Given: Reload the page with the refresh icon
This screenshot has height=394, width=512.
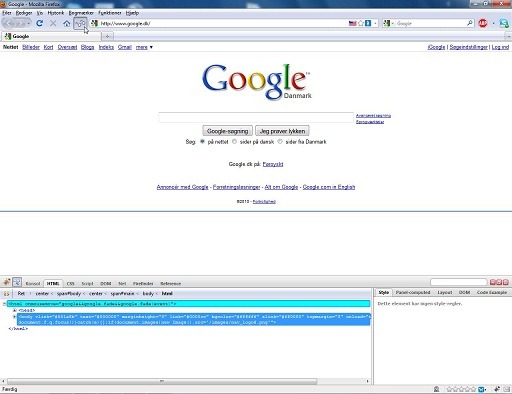Looking at the screenshot, I should pos(40,23).
